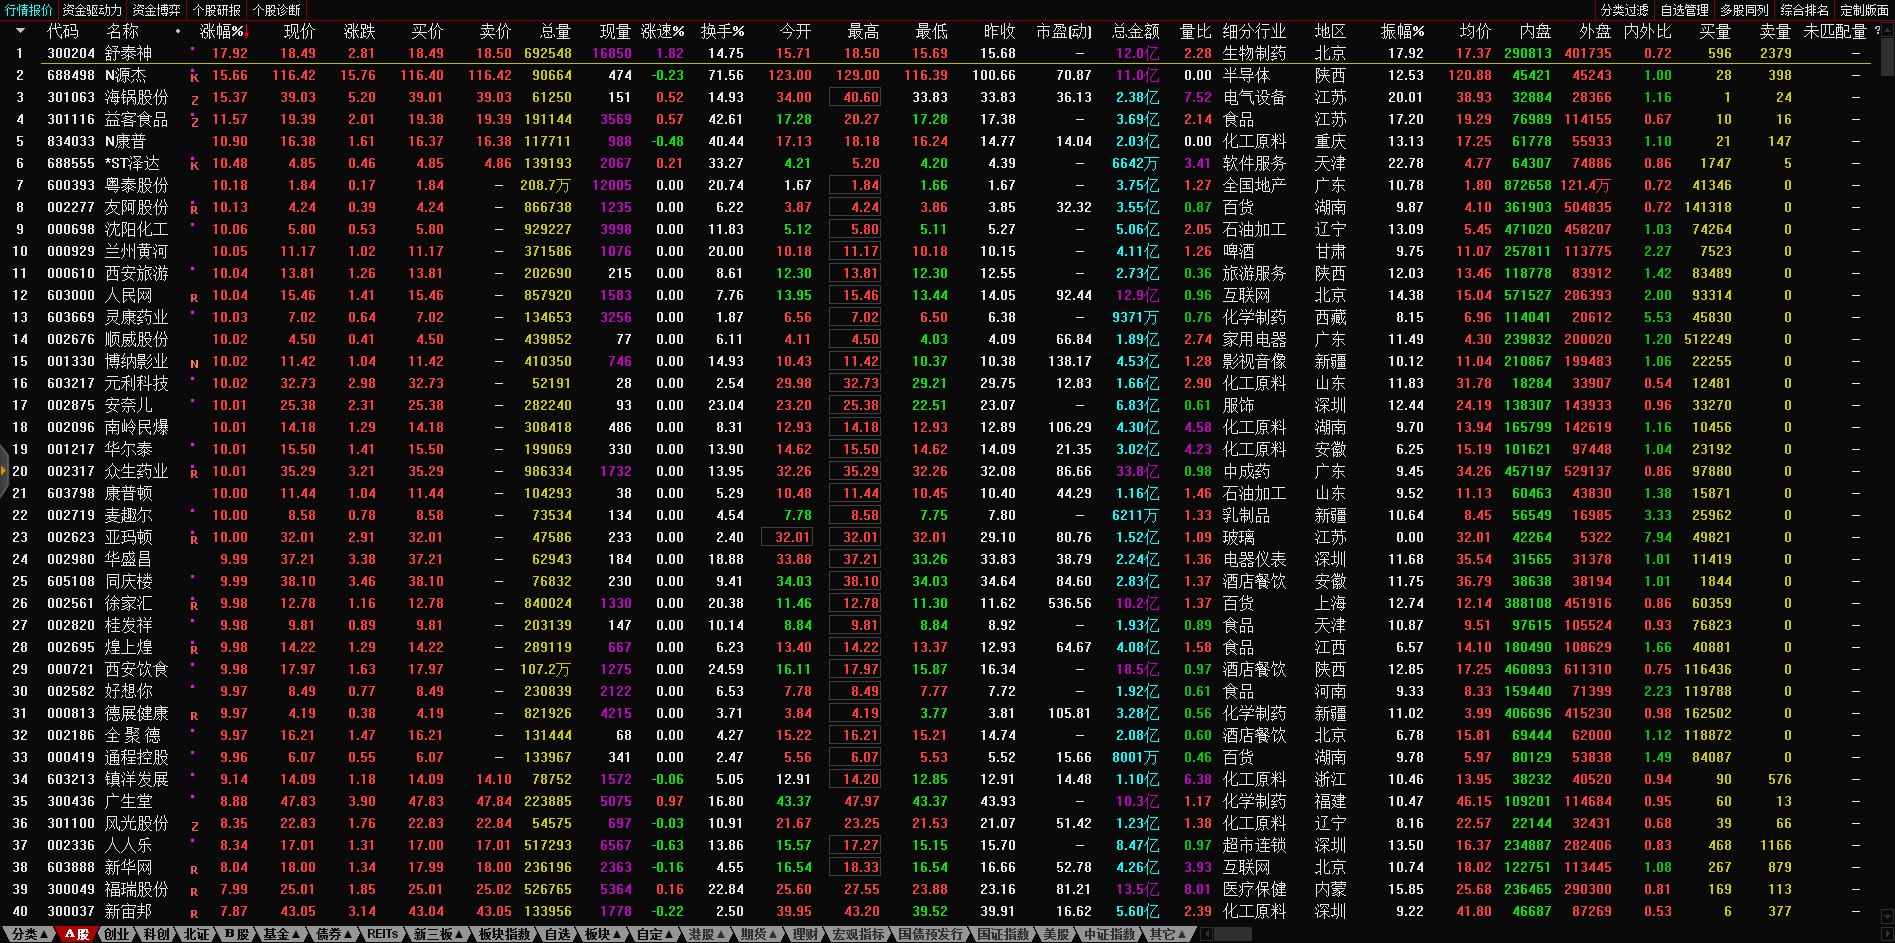Click the Z marker beside 海锅股份
1895x943 pixels.
pos(194,99)
